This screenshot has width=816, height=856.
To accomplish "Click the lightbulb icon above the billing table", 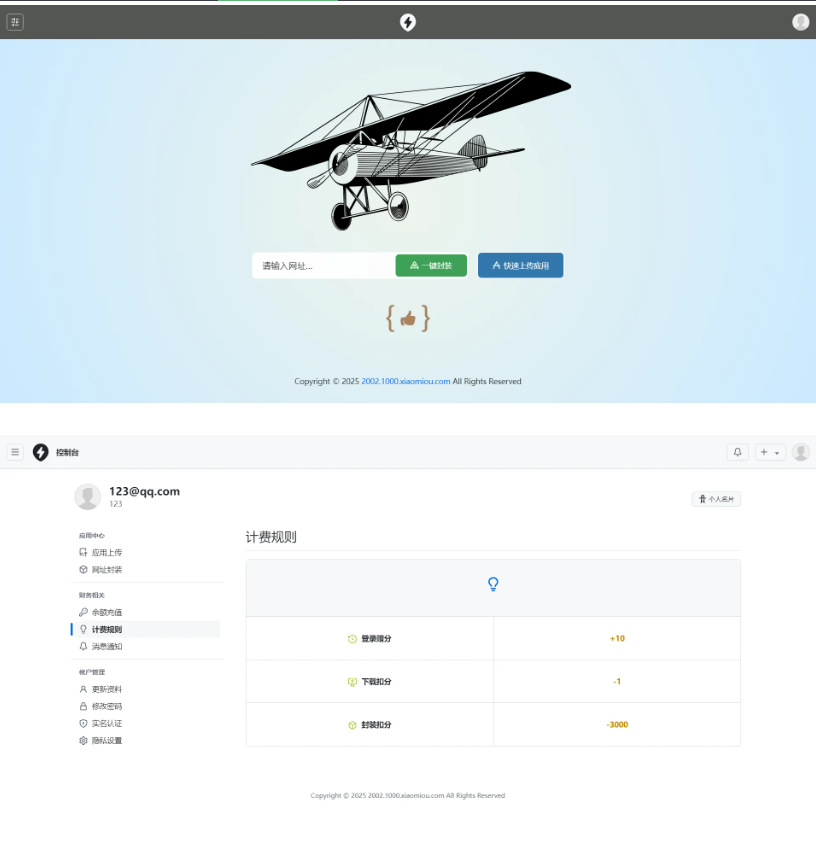I will (x=492, y=584).
